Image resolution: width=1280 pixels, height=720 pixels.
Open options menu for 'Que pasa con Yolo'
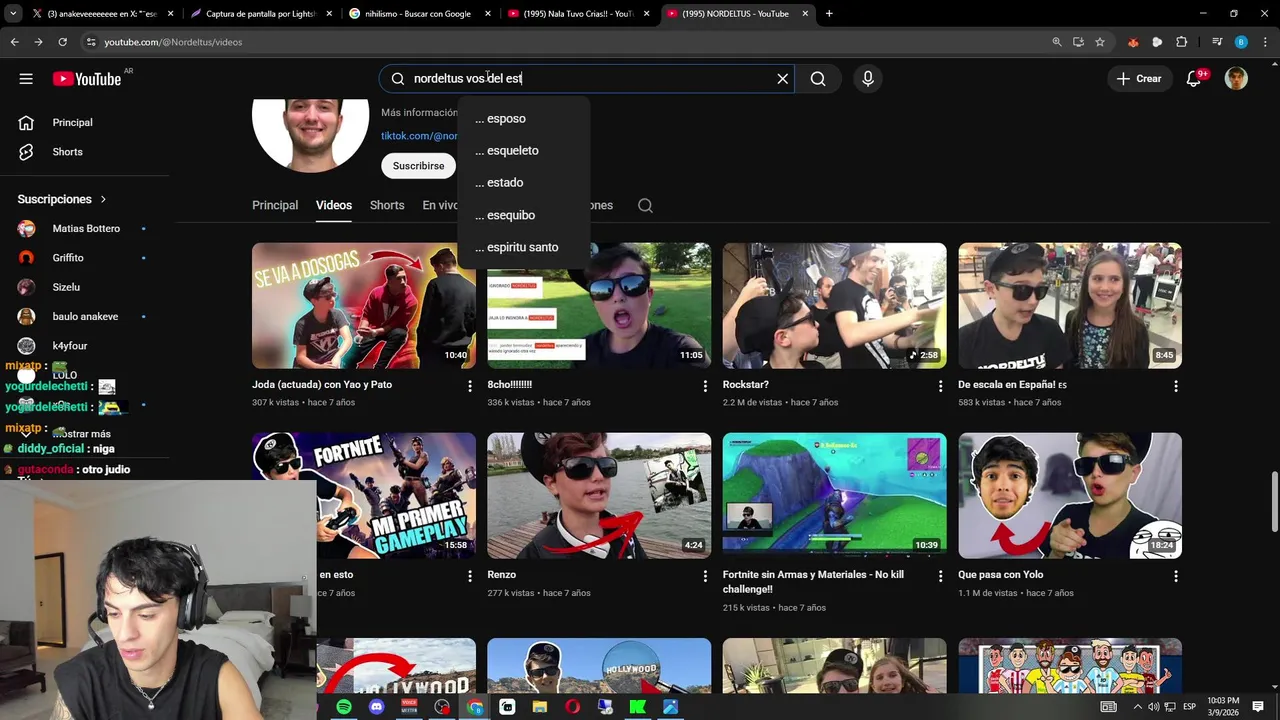(x=1176, y=576)
